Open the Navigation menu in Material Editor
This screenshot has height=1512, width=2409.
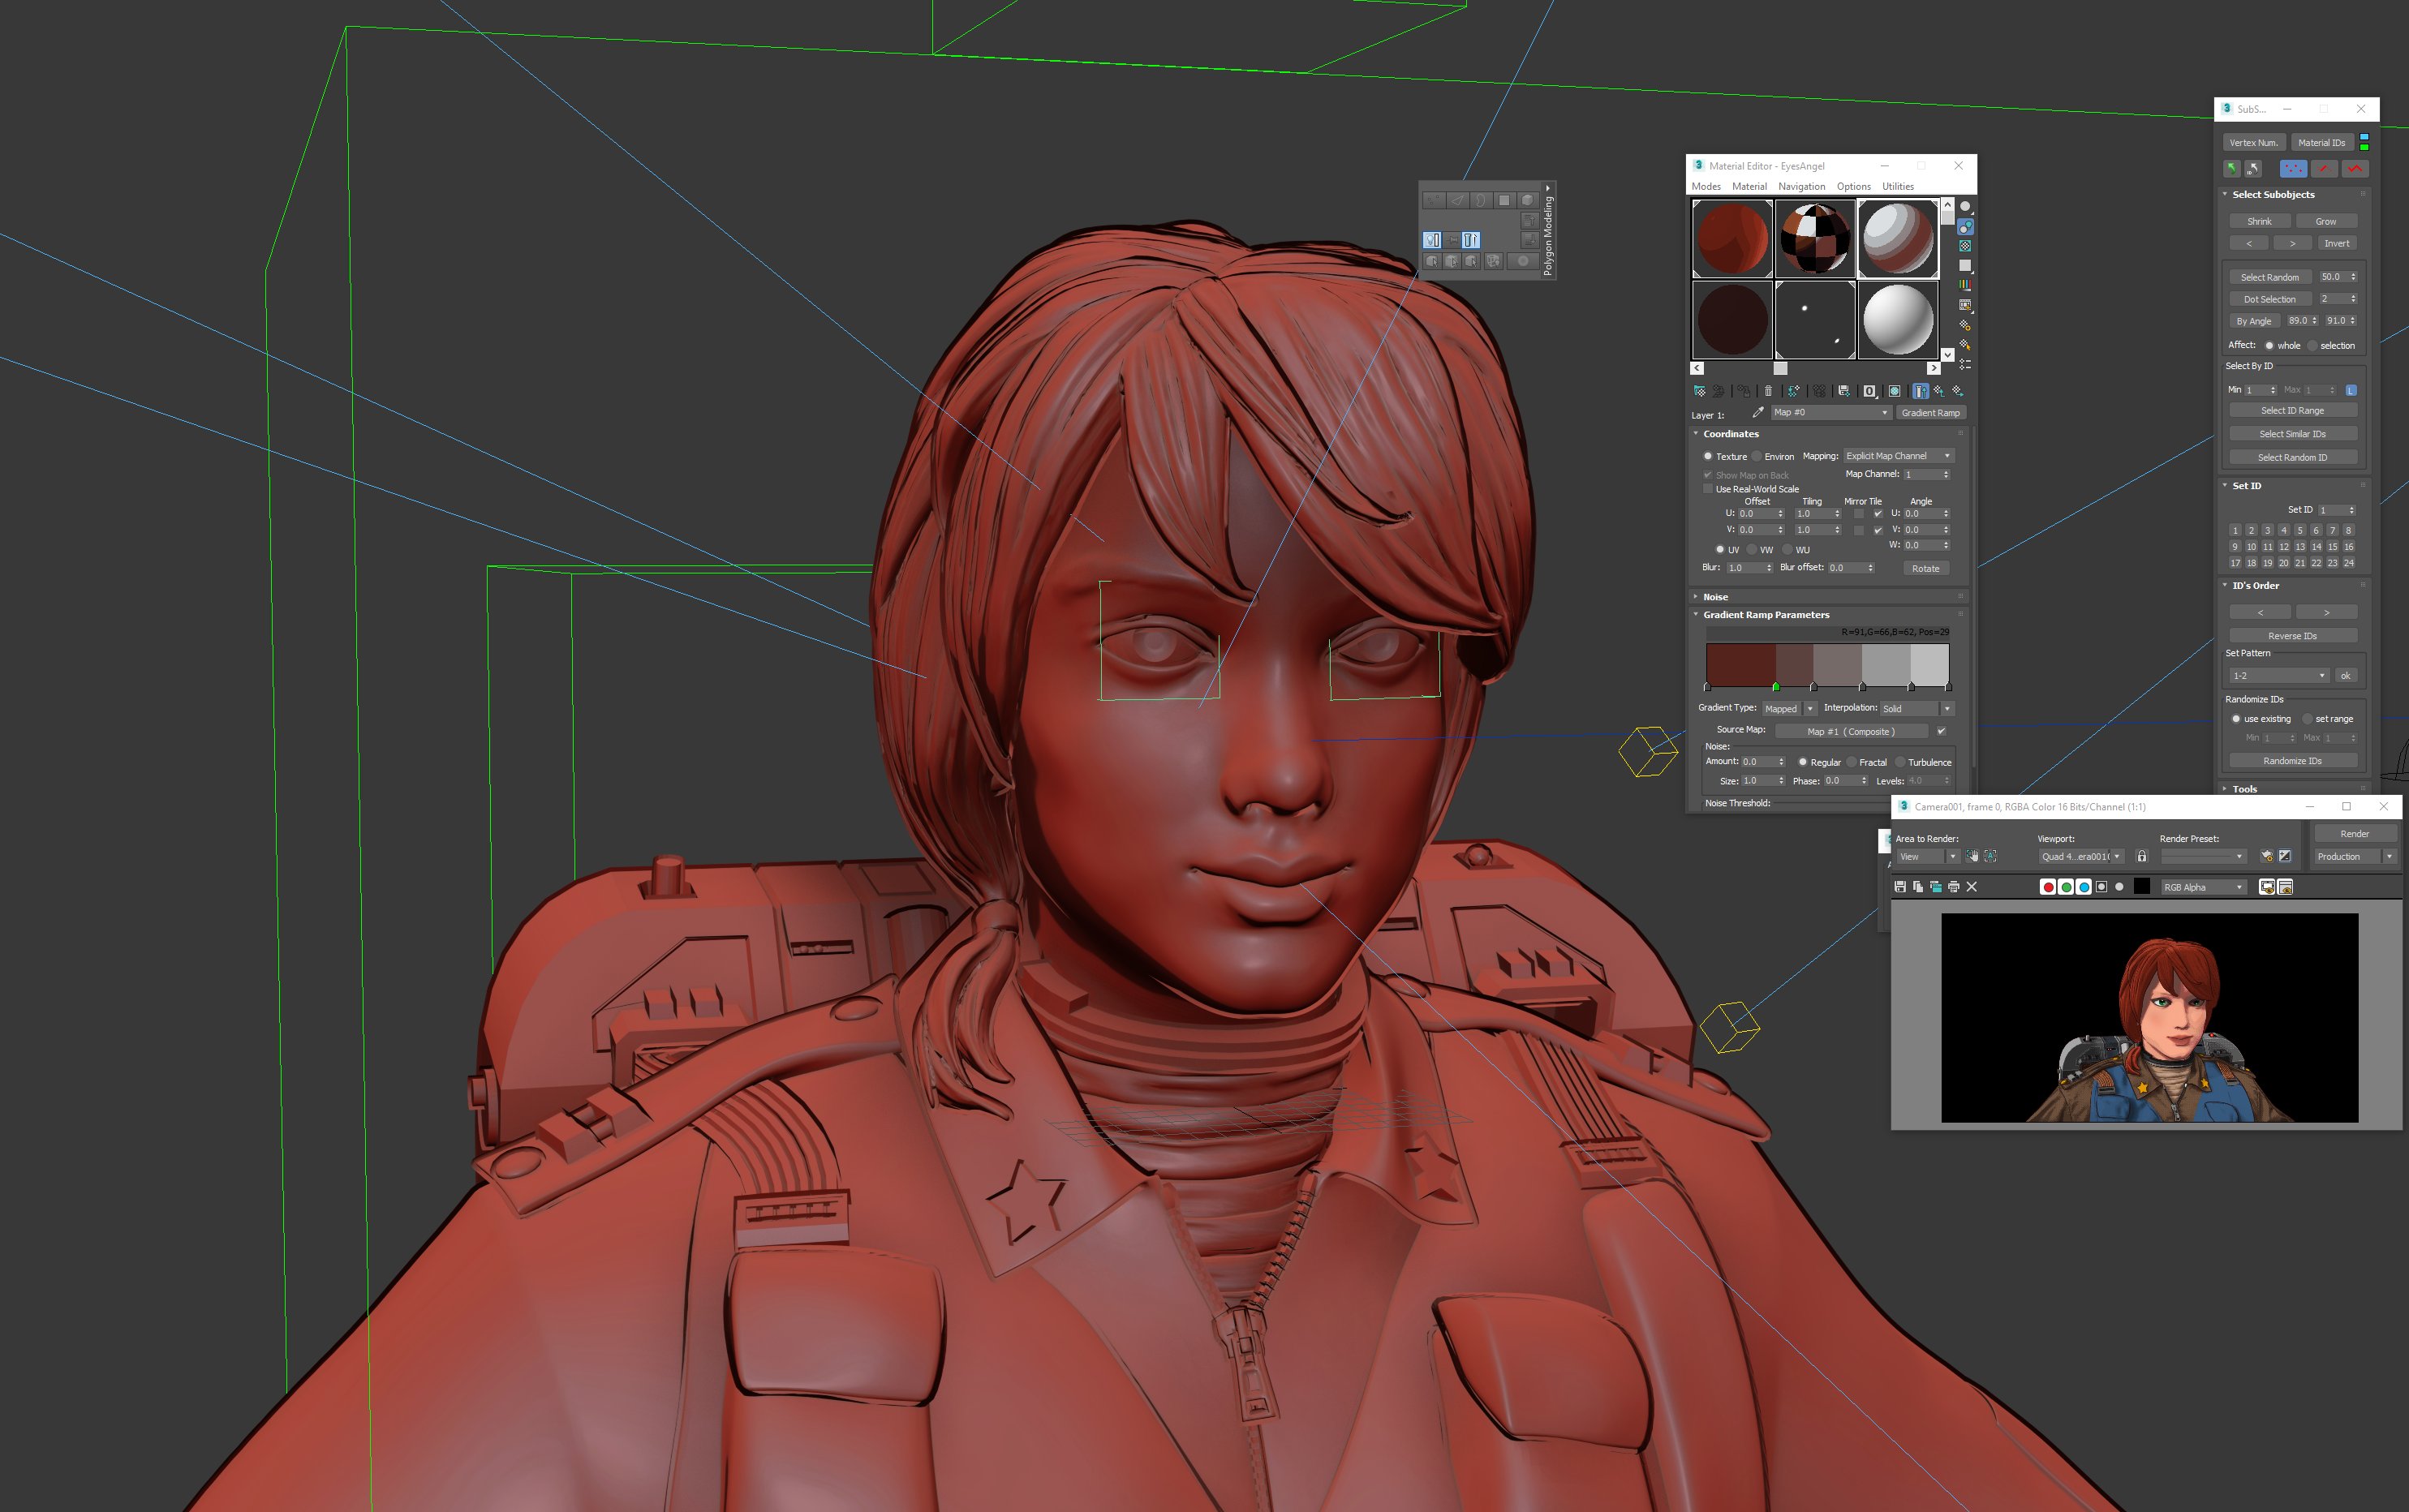[1801, 186]
